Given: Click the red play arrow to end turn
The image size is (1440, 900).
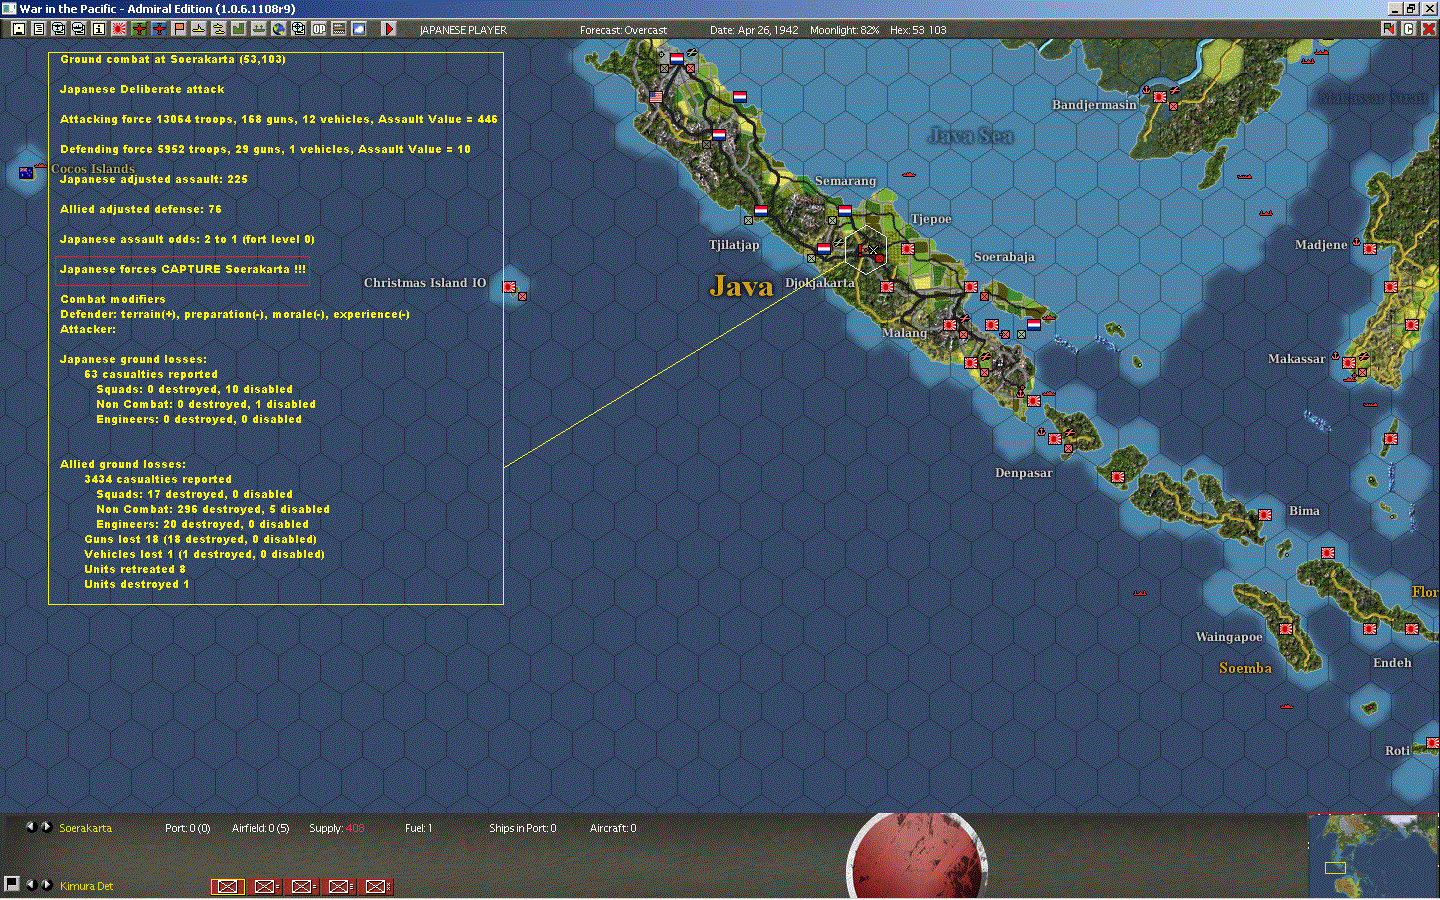Looking at the screenshot, I should (389, 29).
